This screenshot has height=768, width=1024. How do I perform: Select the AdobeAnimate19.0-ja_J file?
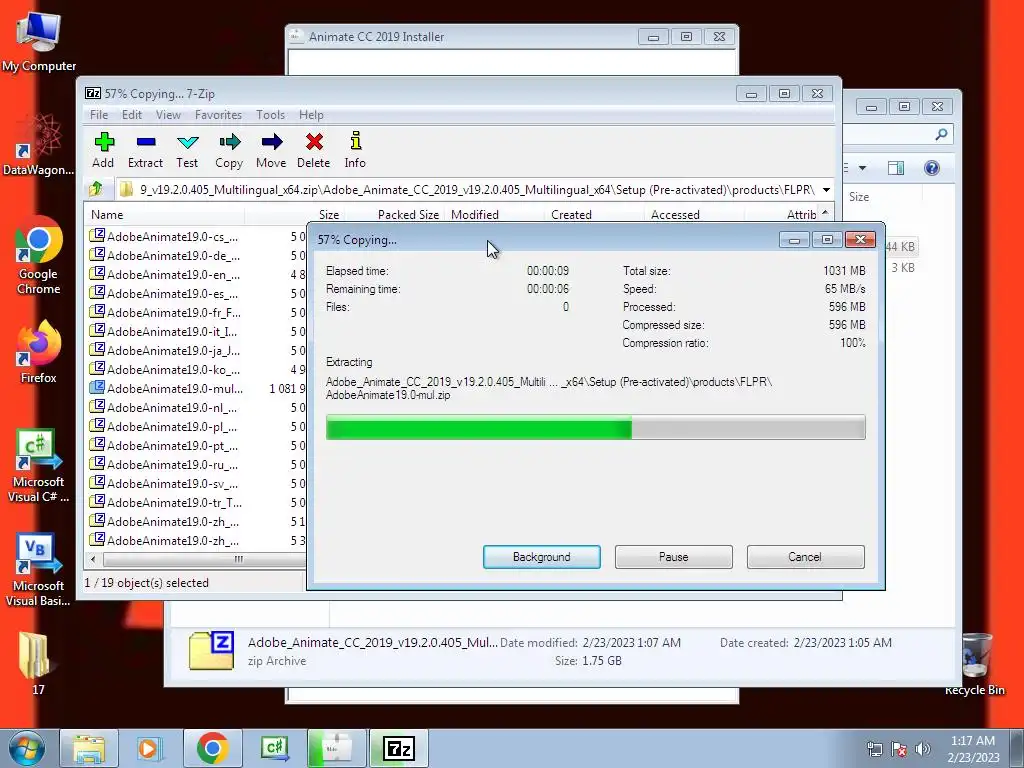pyautogui.click(x=165, y=350)
